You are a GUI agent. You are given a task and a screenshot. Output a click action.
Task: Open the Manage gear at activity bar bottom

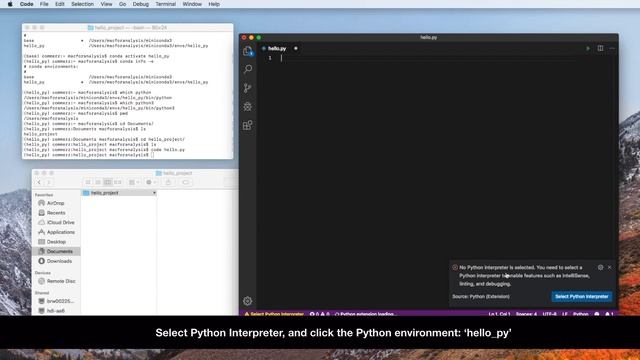248,301
